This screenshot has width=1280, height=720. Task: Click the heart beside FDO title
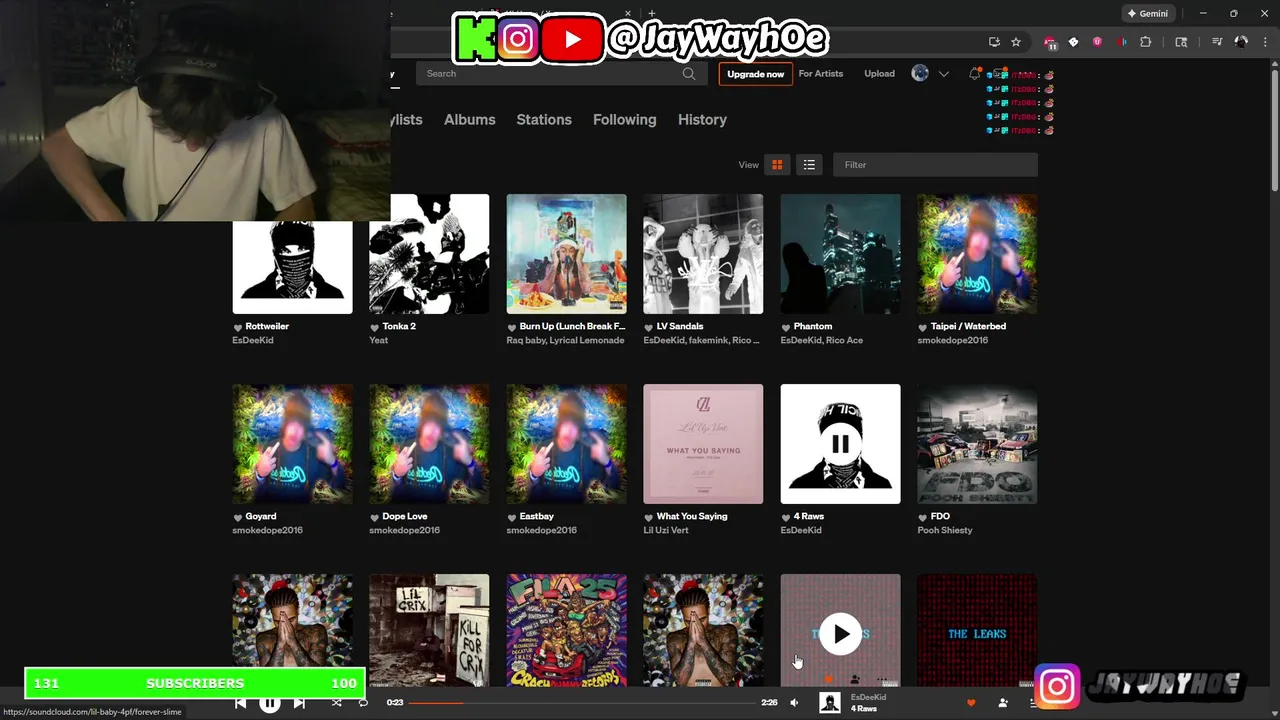(923, 517)
